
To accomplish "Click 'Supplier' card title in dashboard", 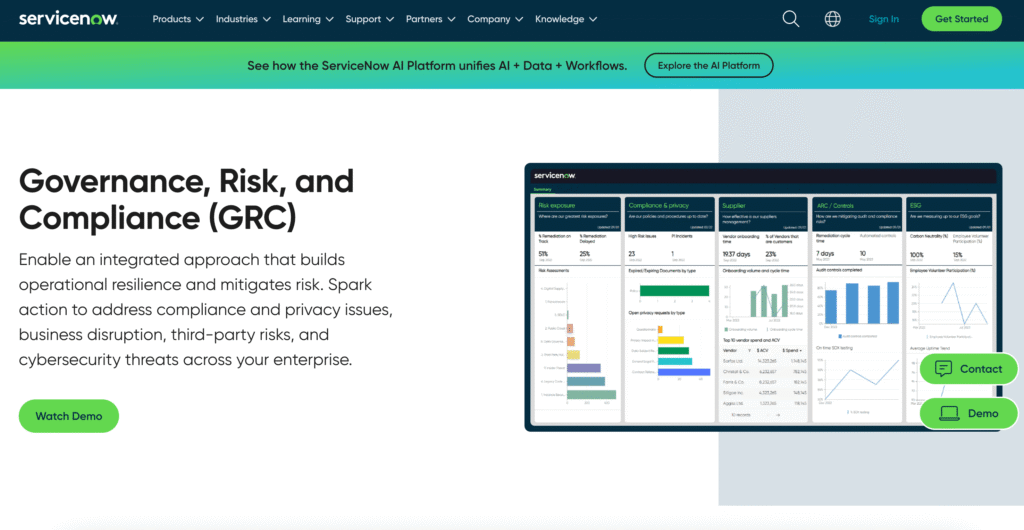I will pyautogui.click(x=733, y=205).
